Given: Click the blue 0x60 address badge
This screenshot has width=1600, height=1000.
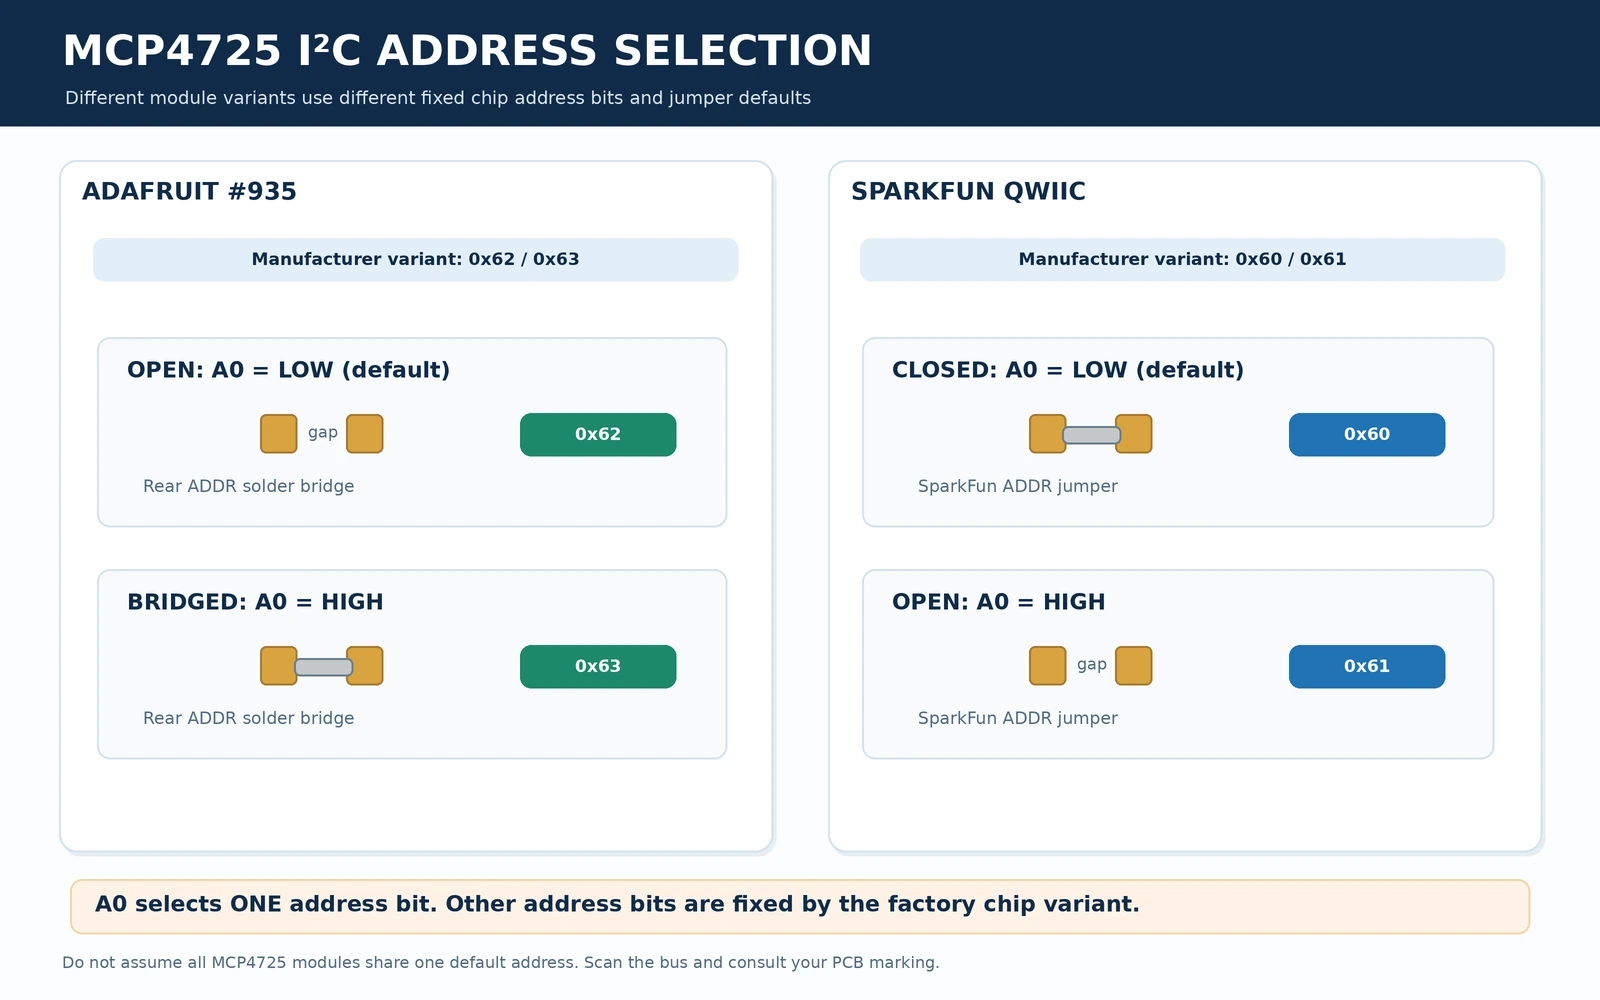Looking at the screenshot, I should click(x=1367, y=434).
